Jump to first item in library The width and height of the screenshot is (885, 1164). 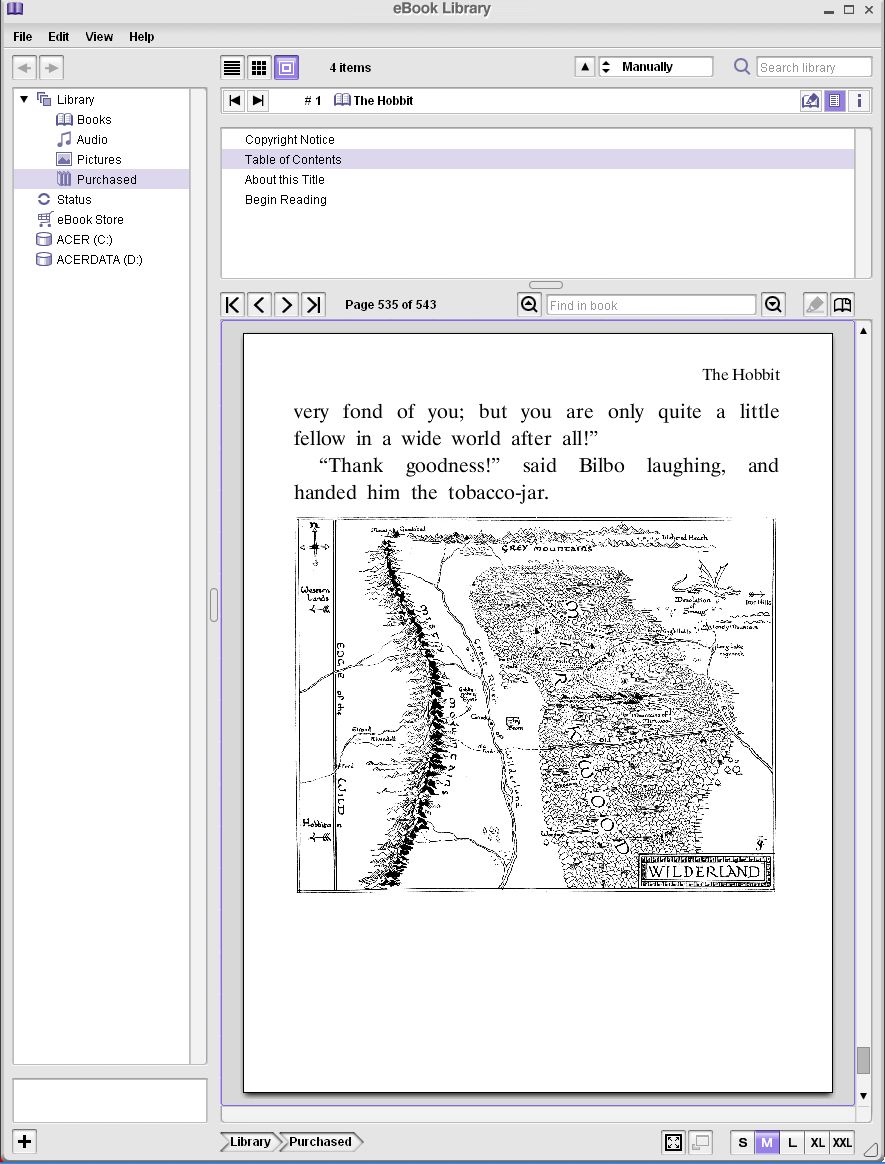[235, 100]
